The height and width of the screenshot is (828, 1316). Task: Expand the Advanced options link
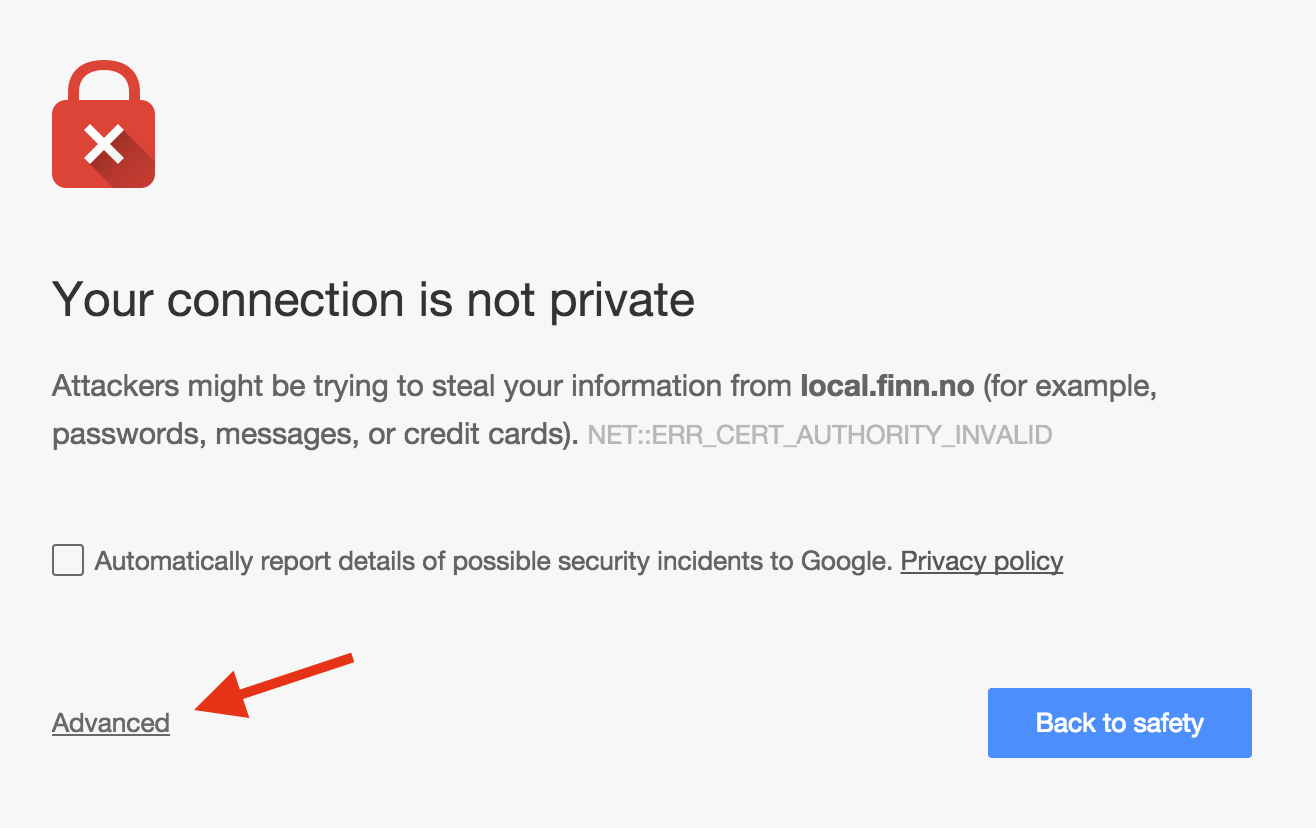point(111,723)
